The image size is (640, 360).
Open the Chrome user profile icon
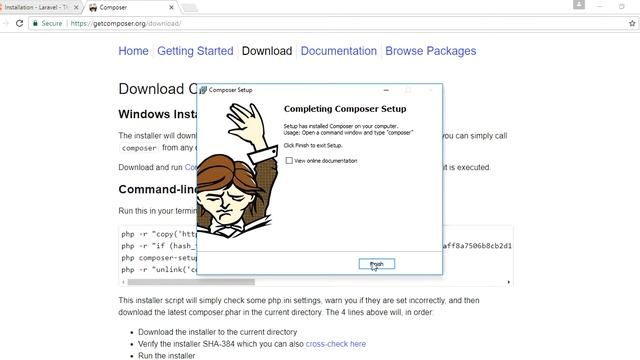pos(579,4)
